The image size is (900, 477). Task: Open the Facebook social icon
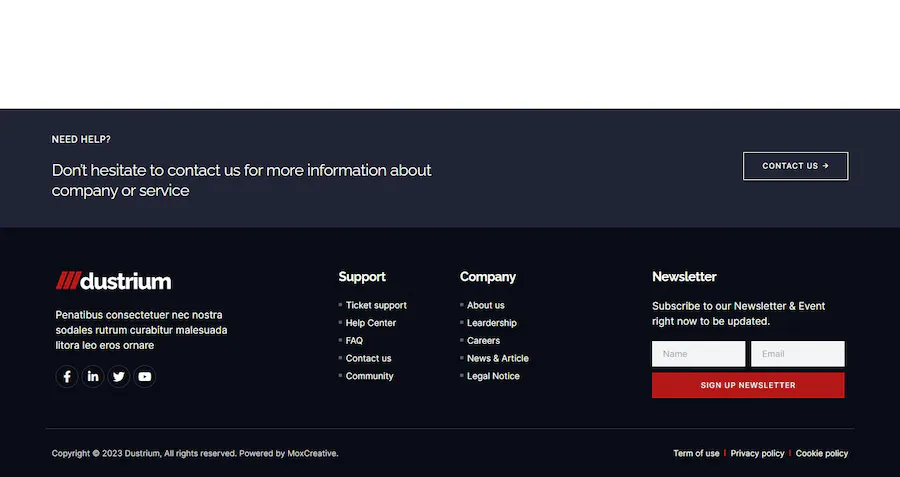click(x=67, y=377)
